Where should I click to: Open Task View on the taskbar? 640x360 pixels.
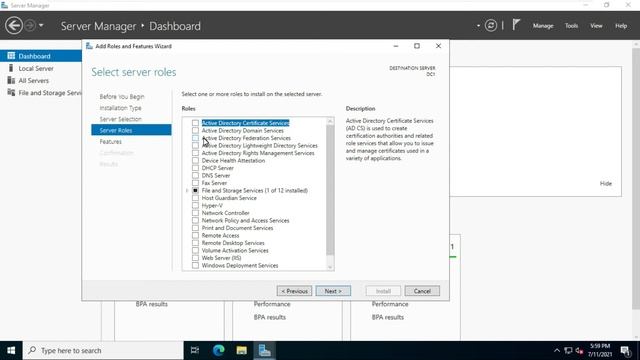[195, 351]
